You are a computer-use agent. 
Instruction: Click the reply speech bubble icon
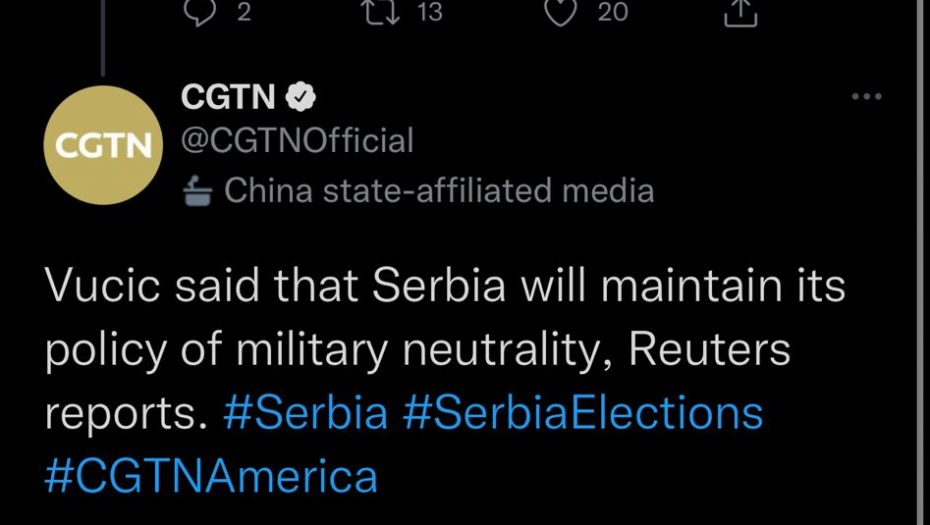(201, 11)
